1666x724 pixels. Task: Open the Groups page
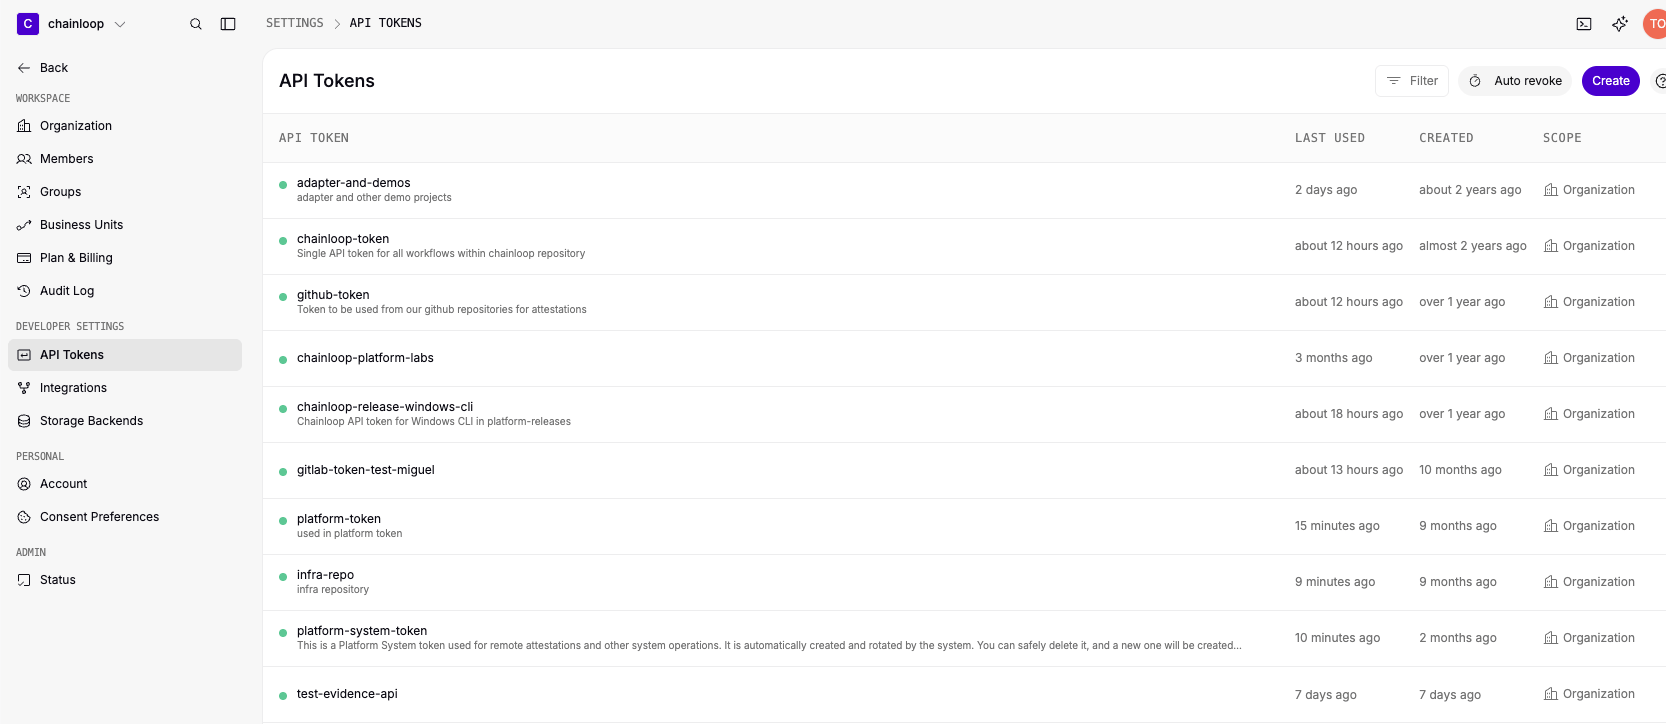click(125, 192)
